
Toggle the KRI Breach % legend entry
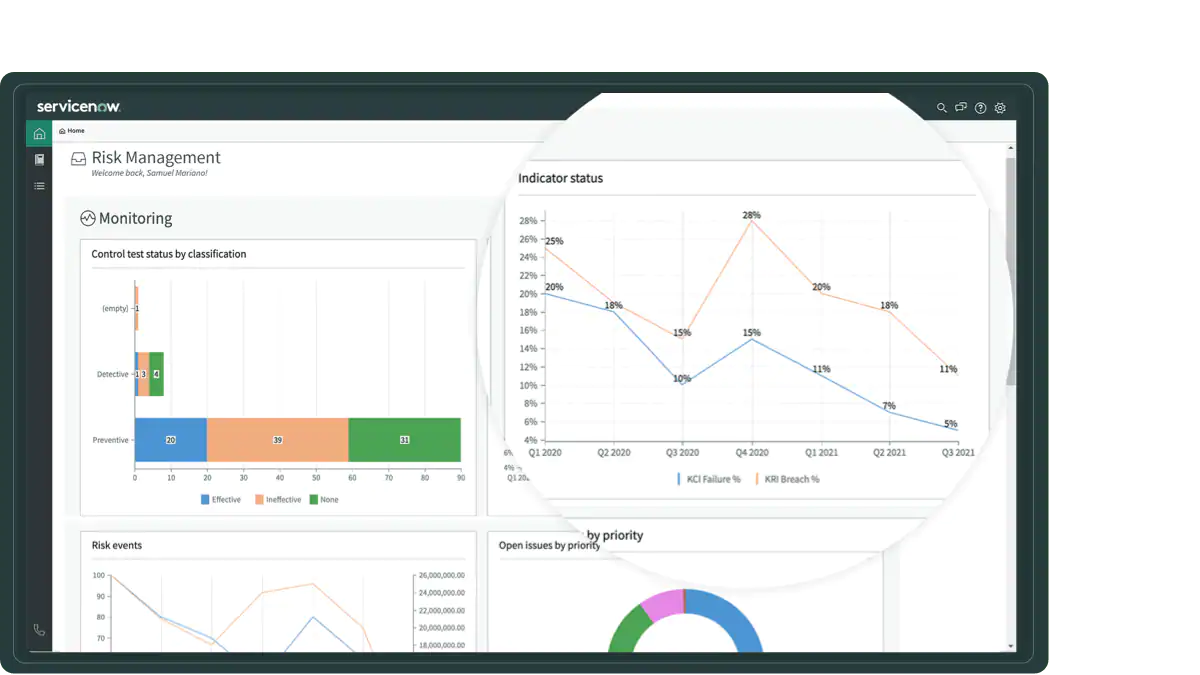click(787, 479)
